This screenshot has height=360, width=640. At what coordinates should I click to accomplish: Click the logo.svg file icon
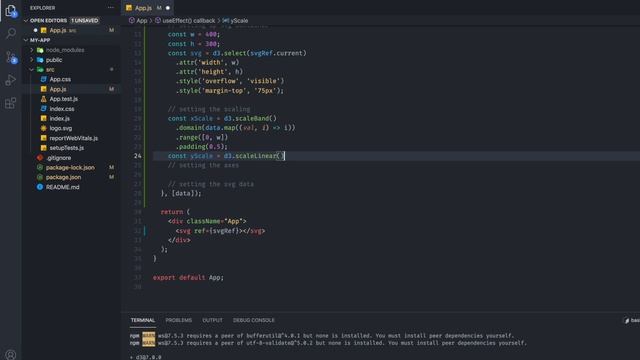click(x=44, y=128)
